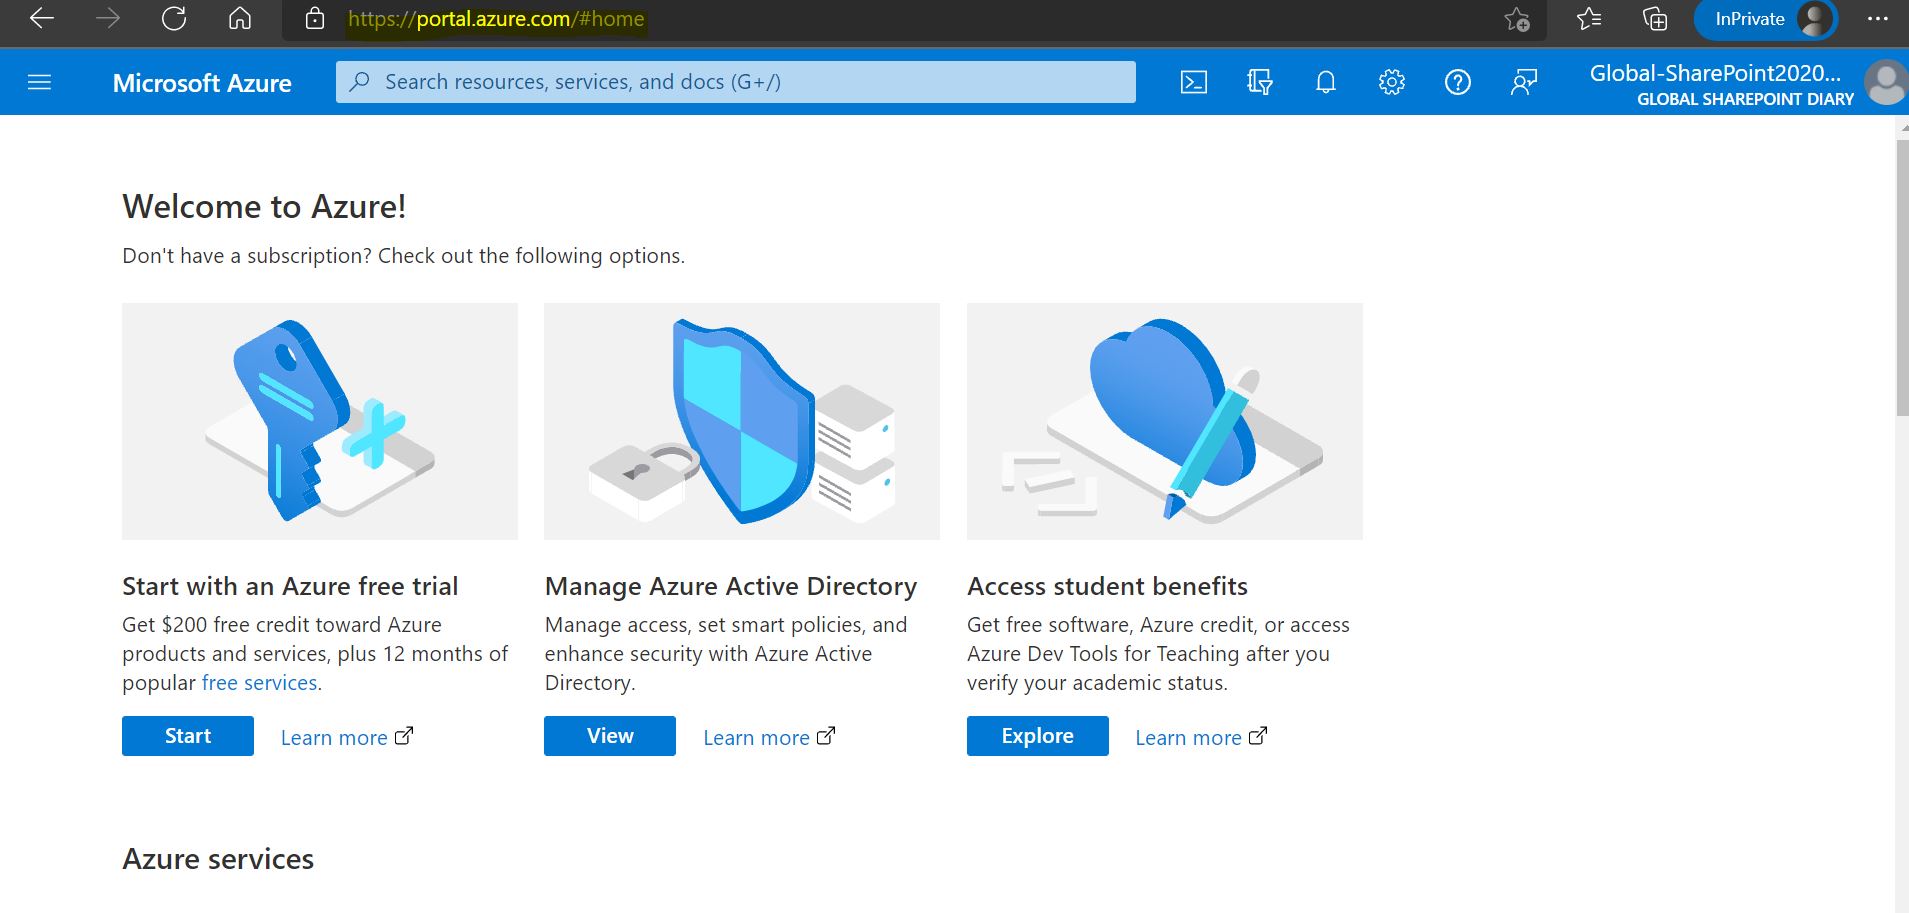Add this page to favorites star
The image size is (1909, 913).
(1517, 19)
